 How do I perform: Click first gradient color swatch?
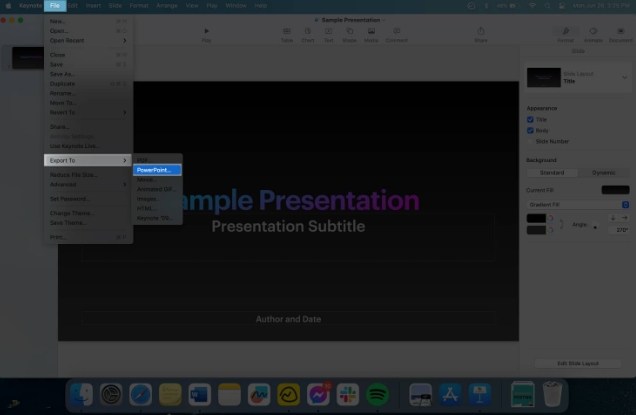coord(536,218)
